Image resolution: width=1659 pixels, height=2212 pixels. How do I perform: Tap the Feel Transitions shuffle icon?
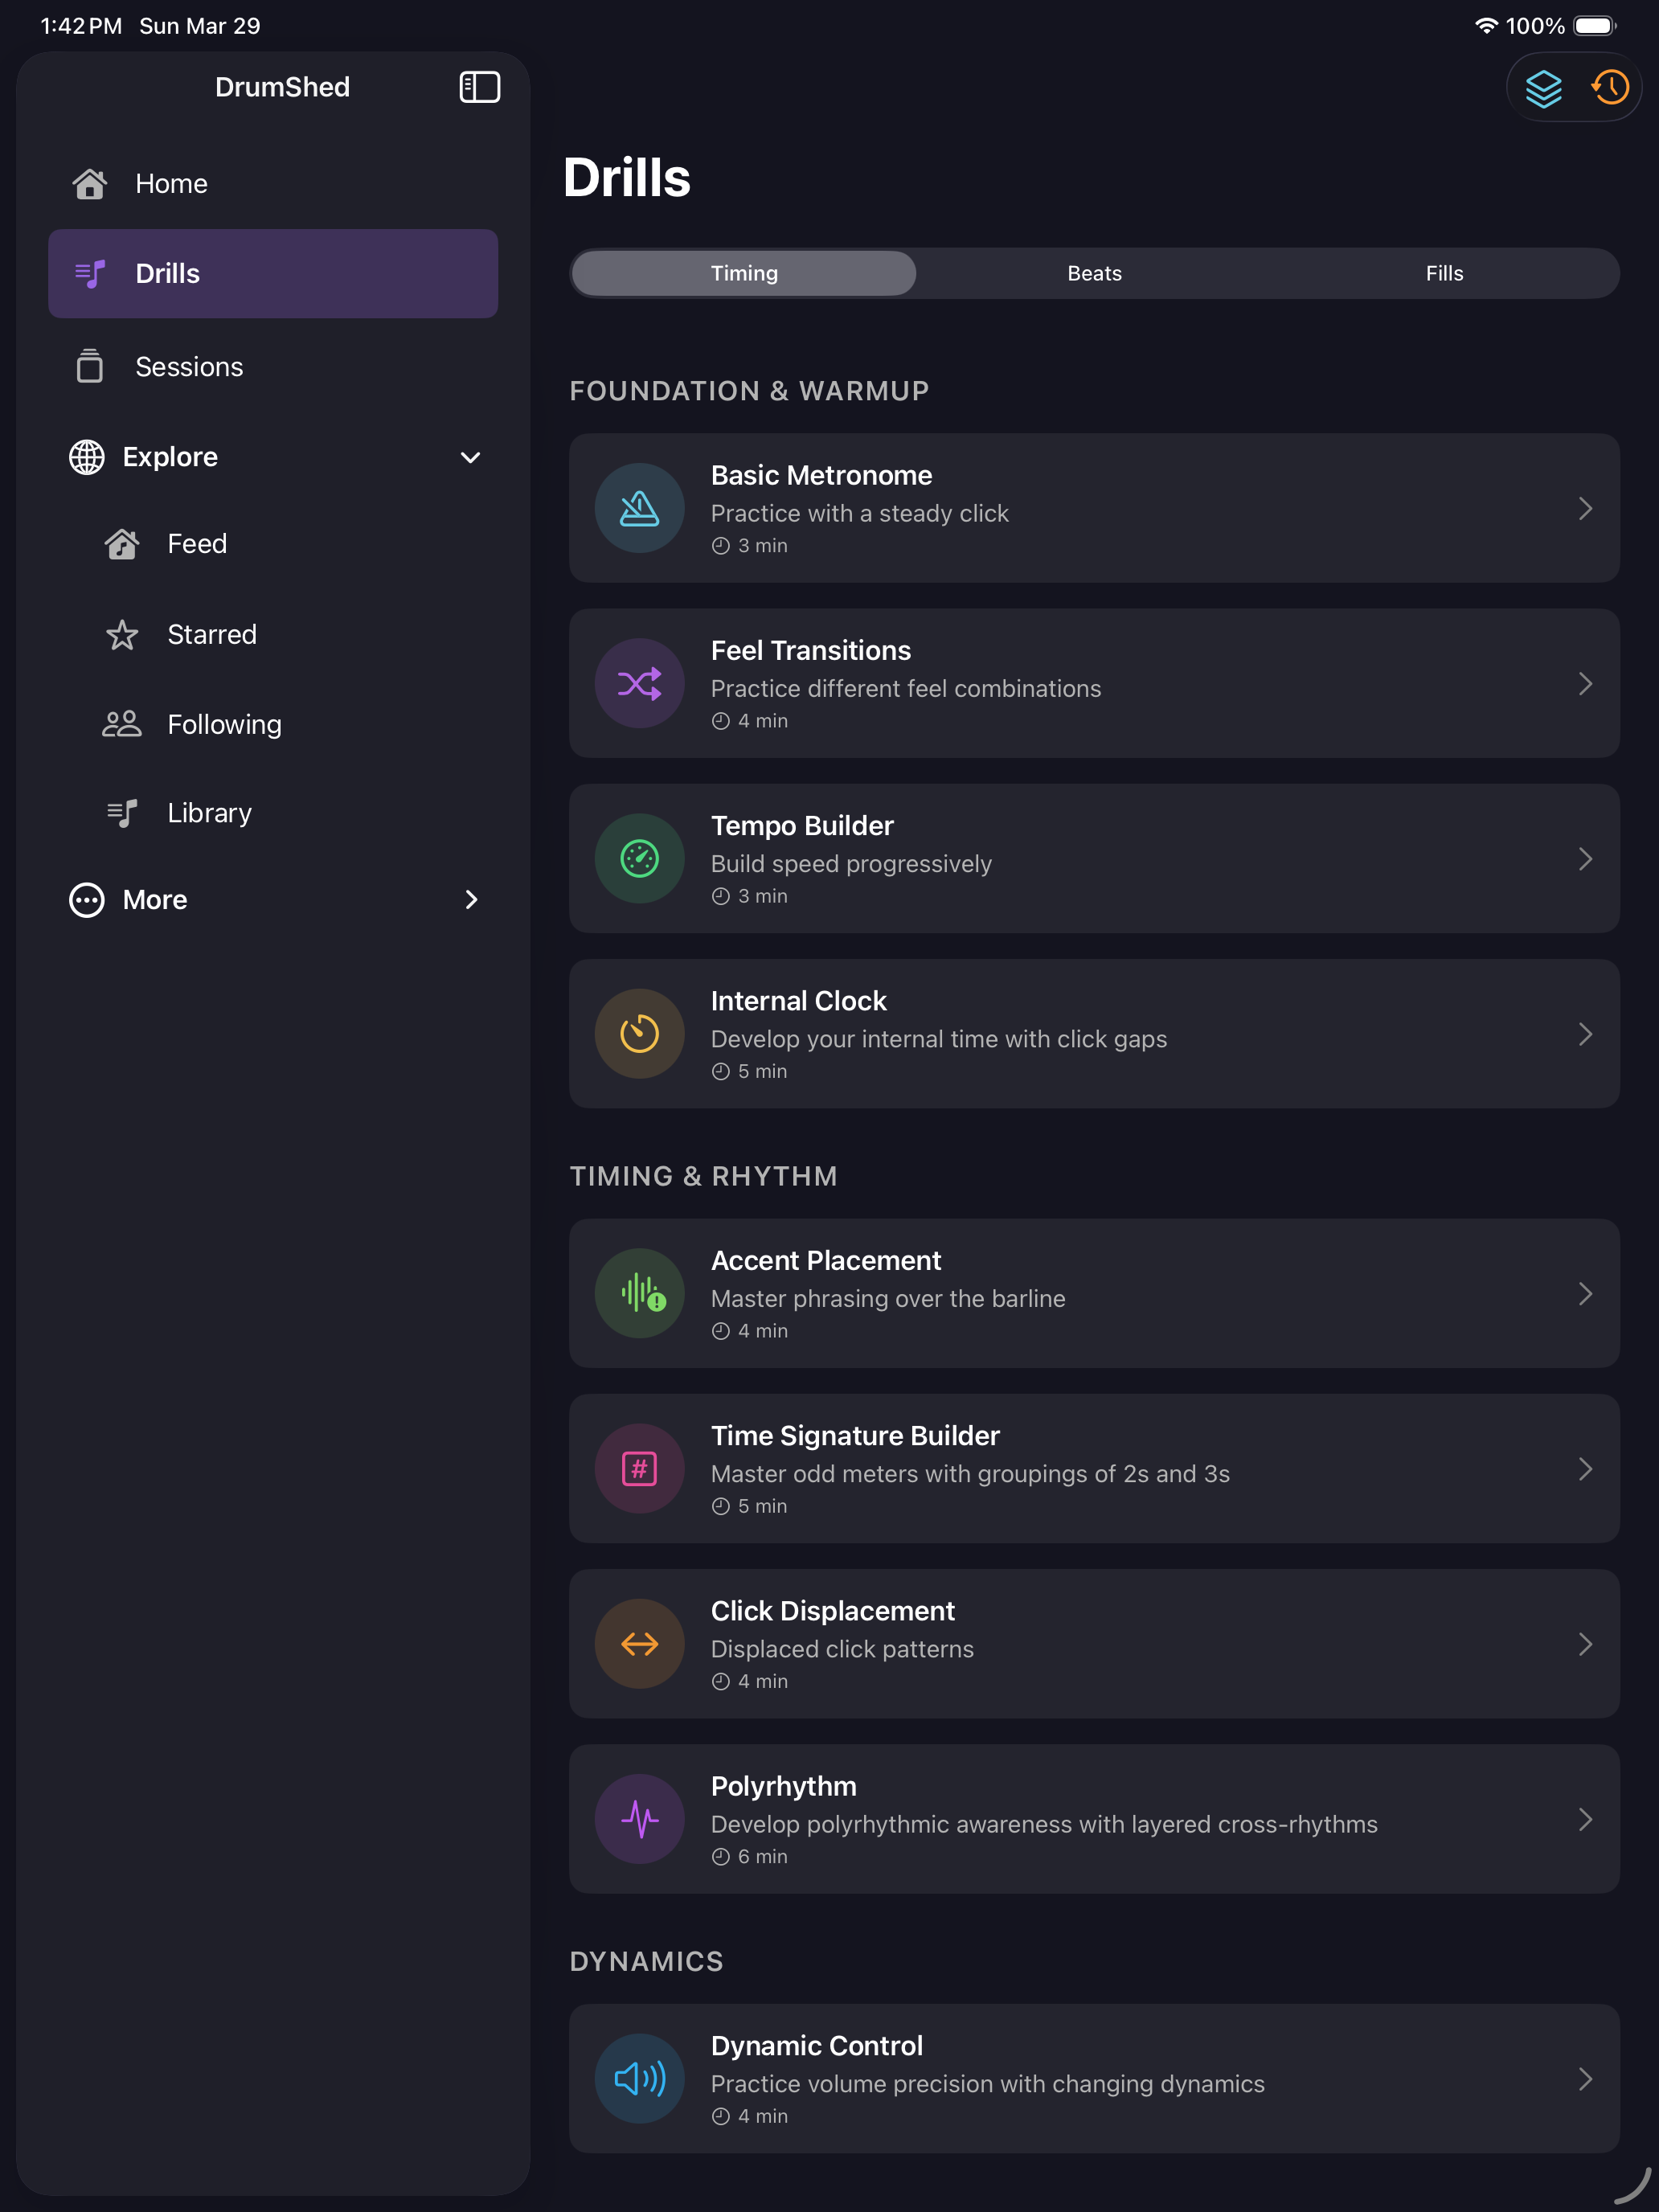point(639,684)
